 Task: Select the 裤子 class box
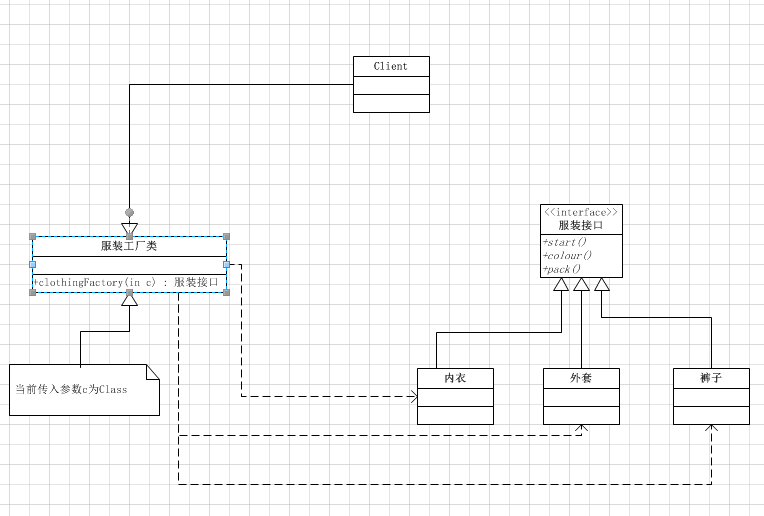tap(711, 396)
